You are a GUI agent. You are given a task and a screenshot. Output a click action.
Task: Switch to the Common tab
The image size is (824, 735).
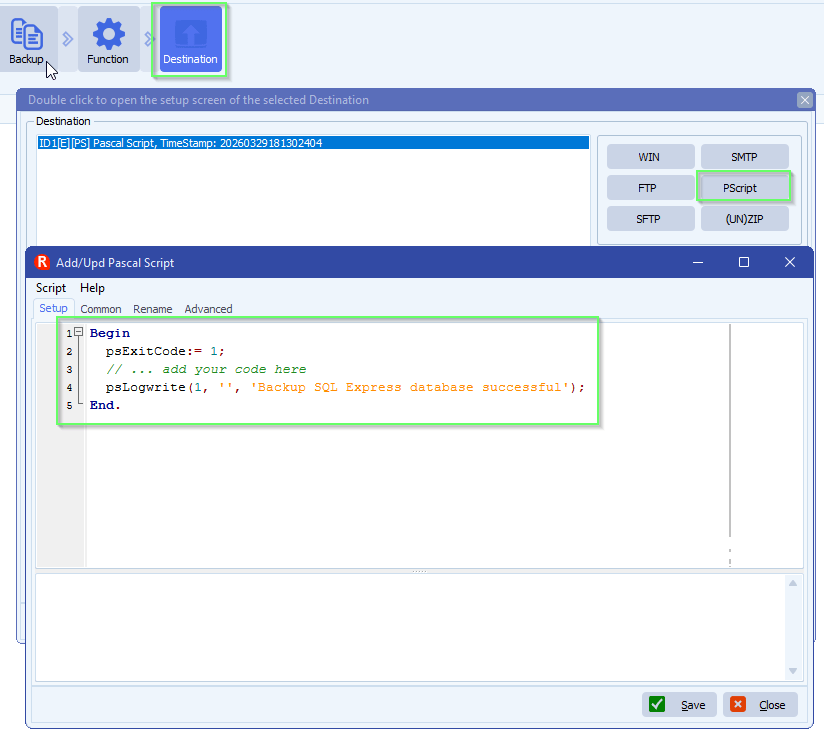101,309
